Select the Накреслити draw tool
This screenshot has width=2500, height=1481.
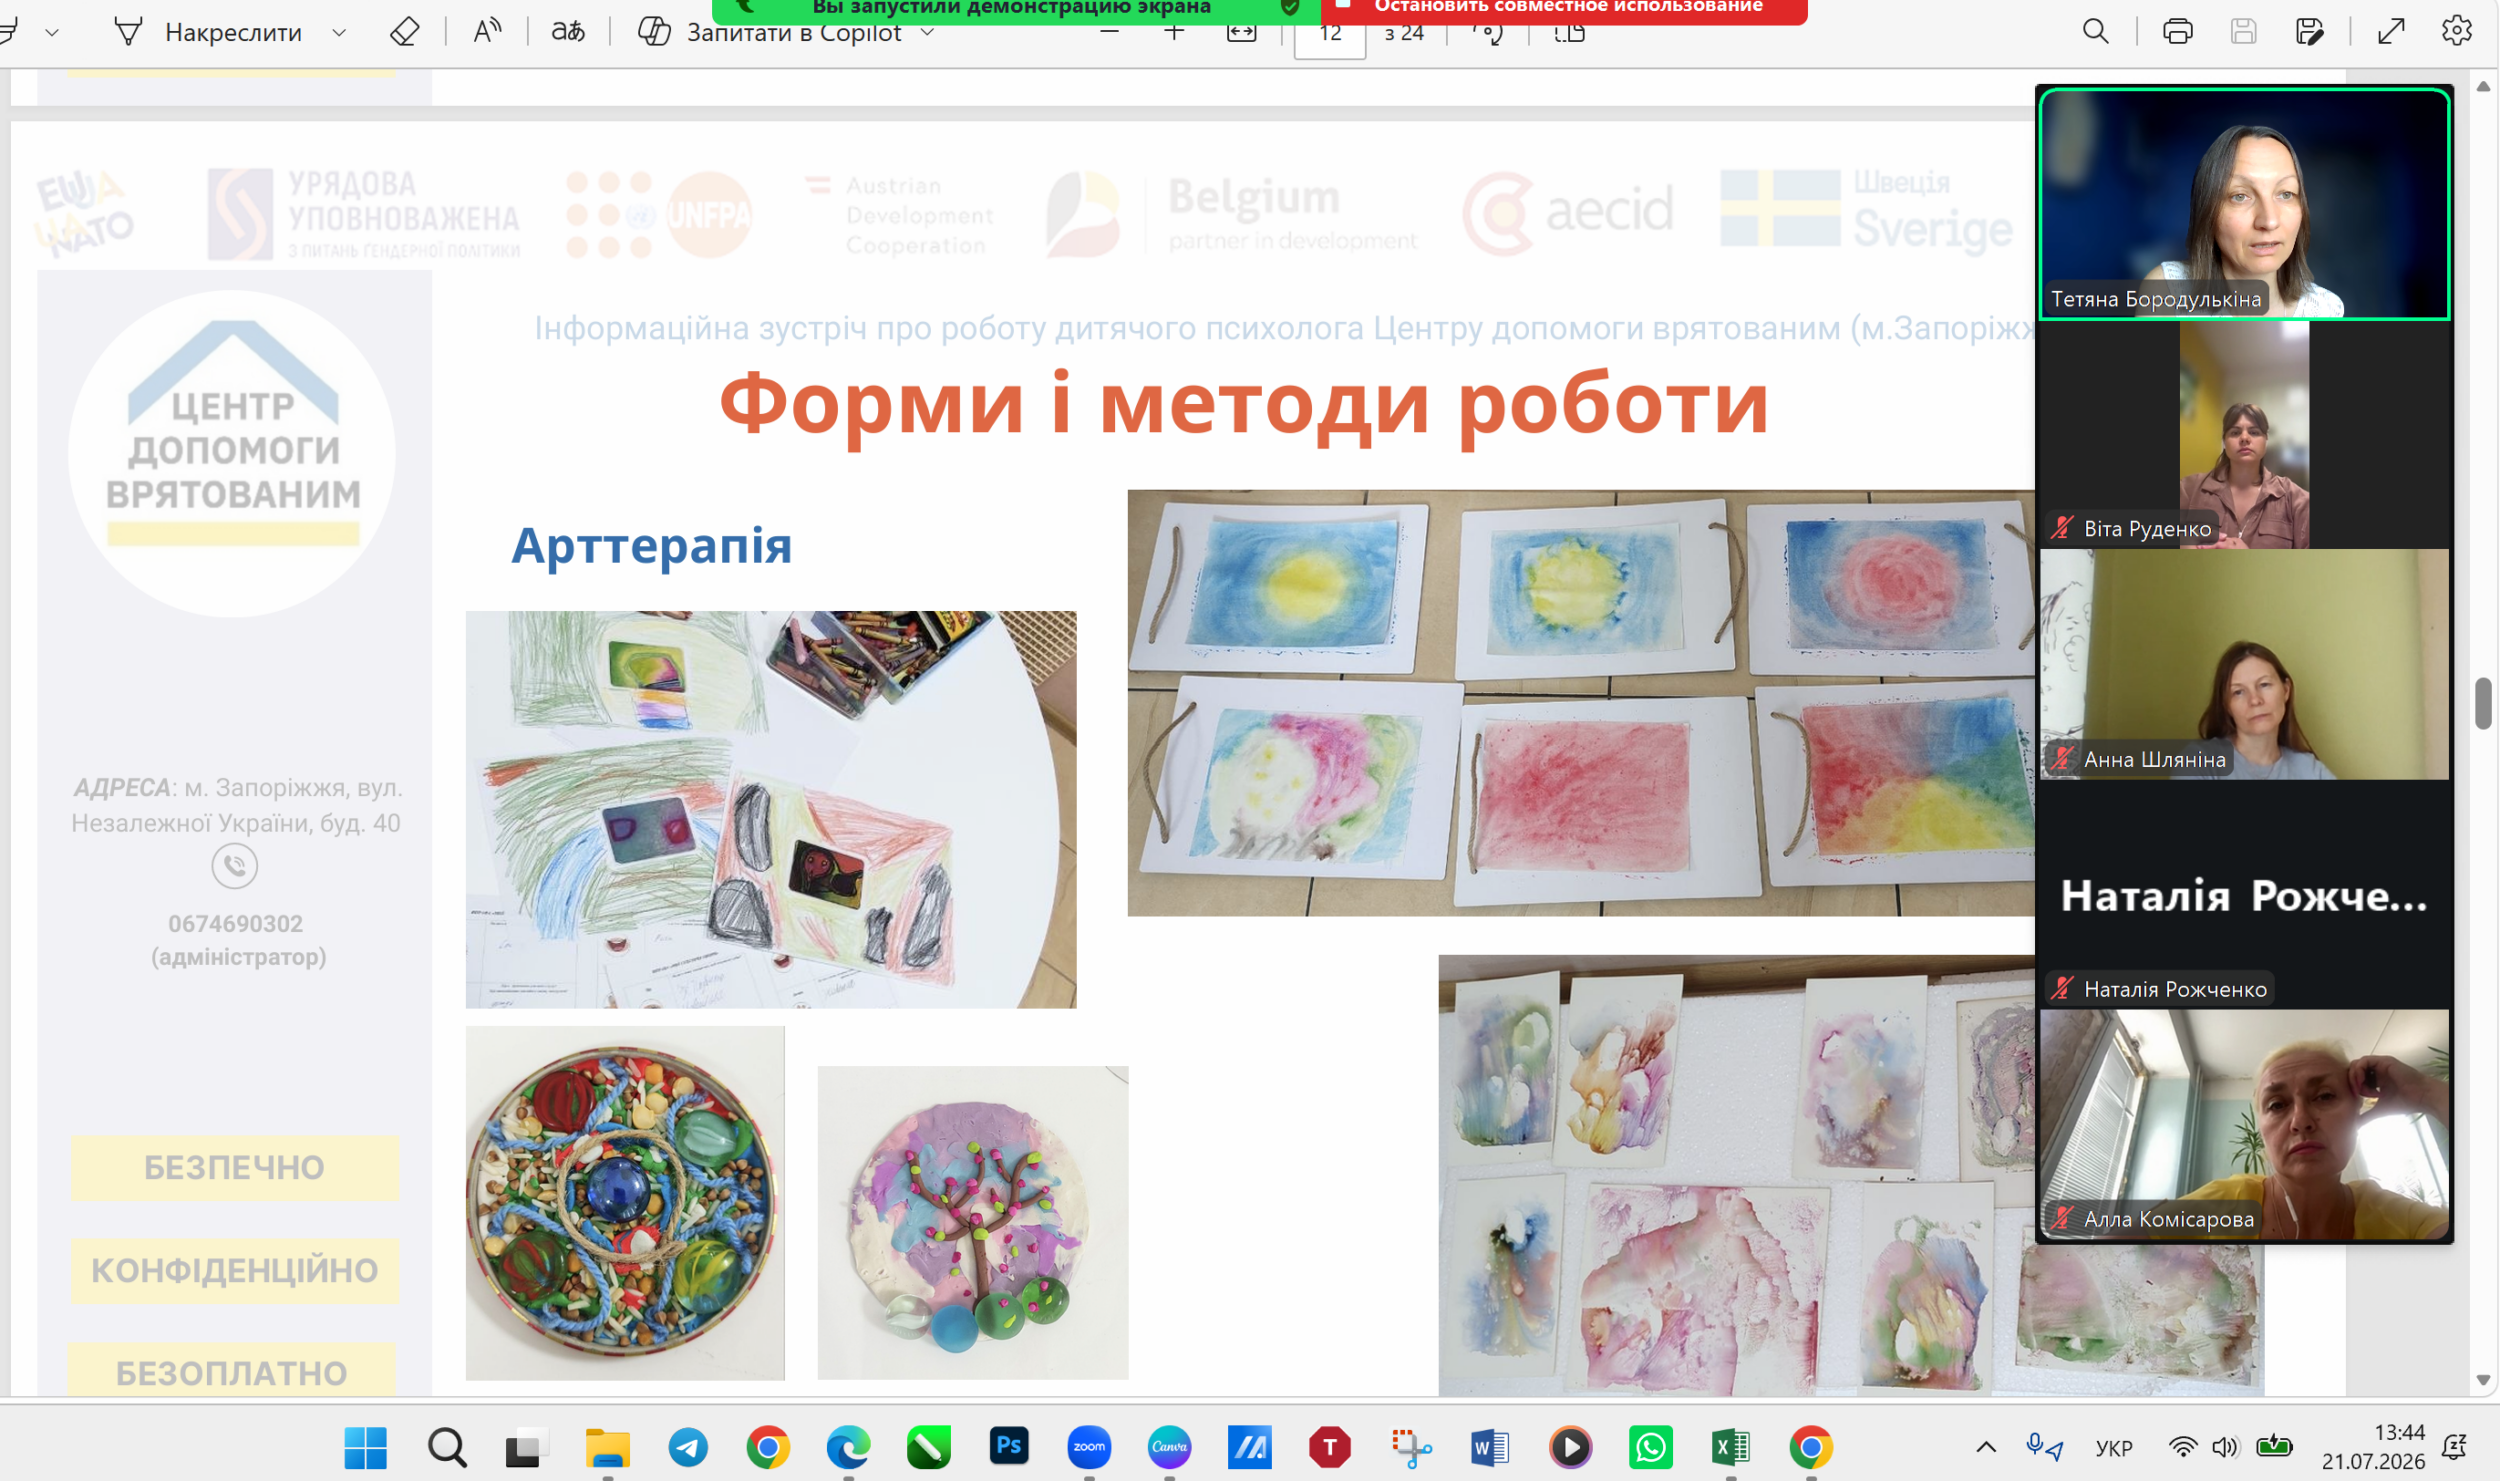click(x=208, y=32)
